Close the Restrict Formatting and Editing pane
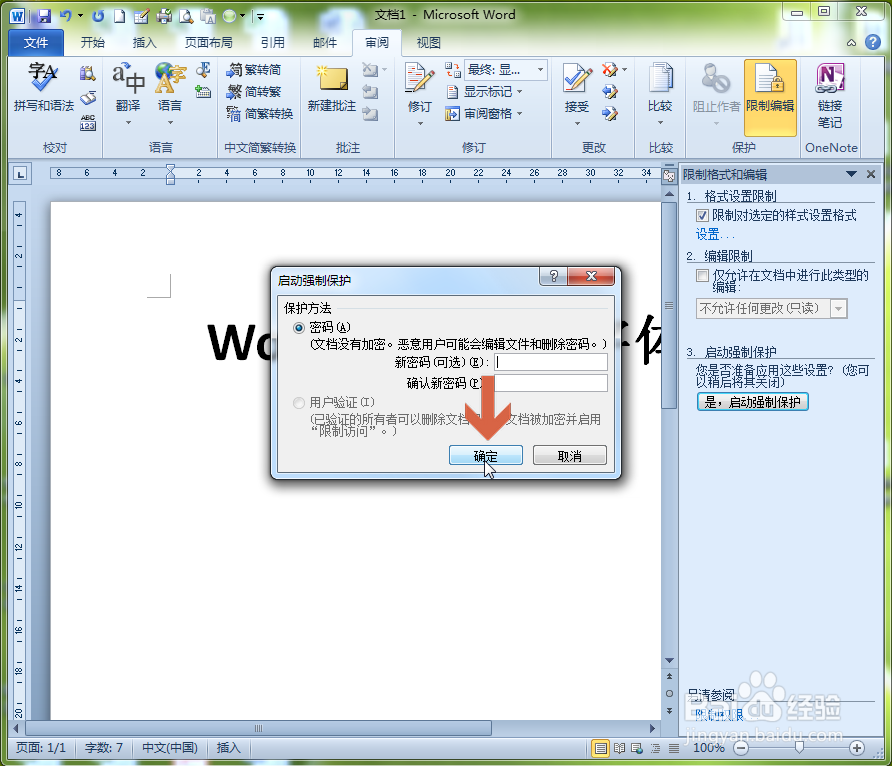 point(871,174)
